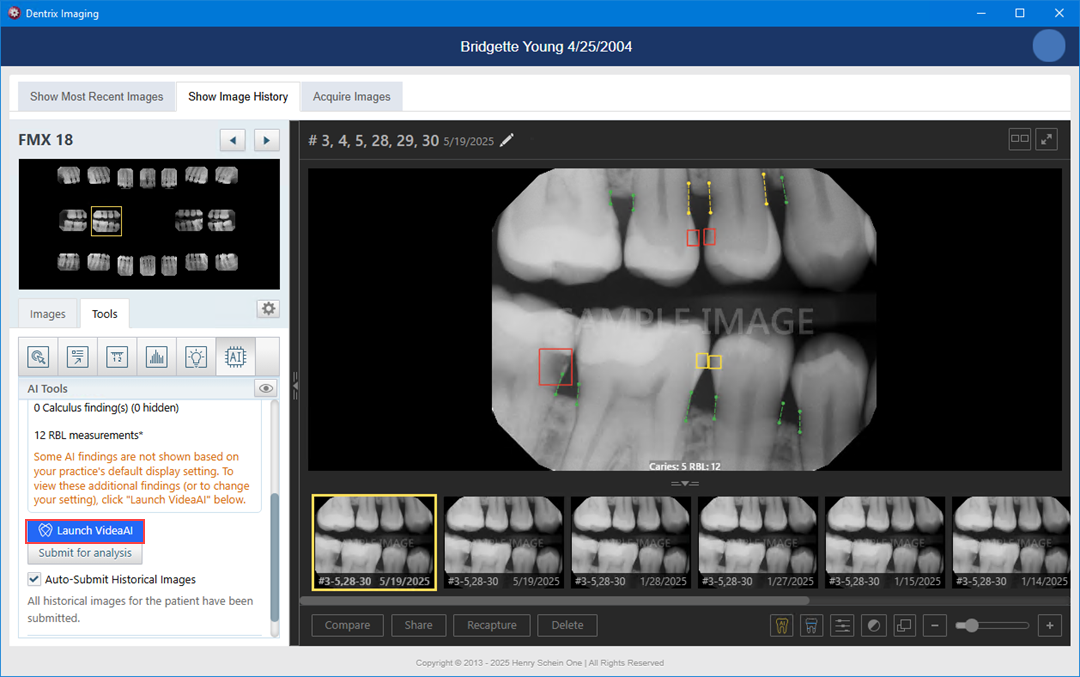Switch to Show Most Recent Images tab

pyautogui.click(x=96, y=96)
